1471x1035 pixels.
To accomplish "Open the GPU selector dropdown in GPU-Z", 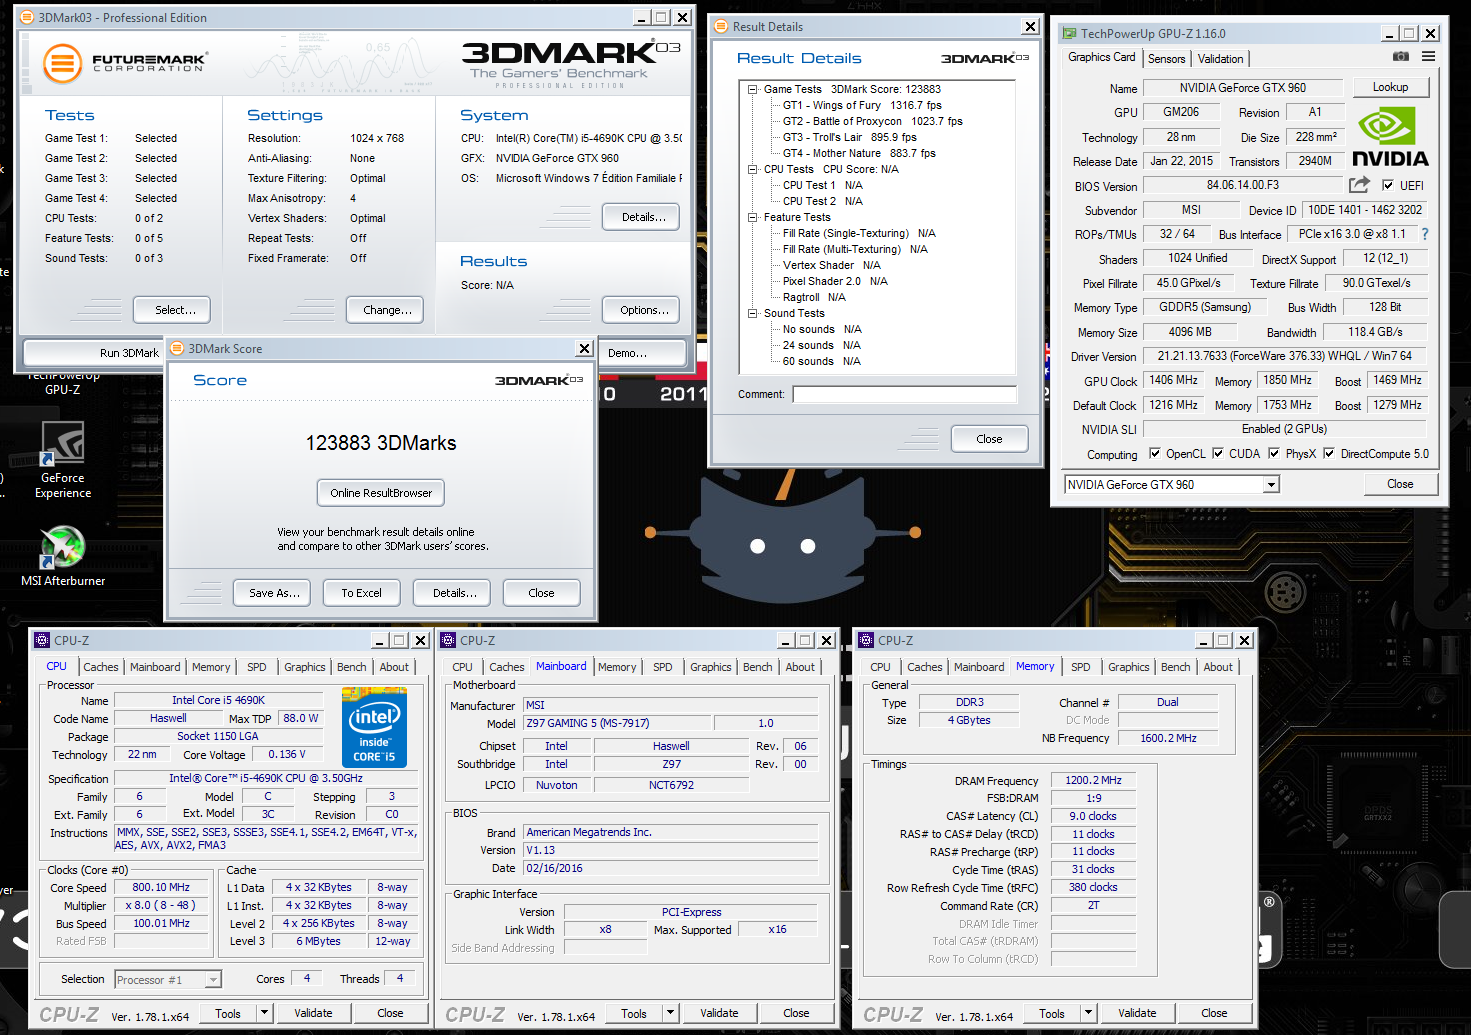I will [x=1271, y=485].
